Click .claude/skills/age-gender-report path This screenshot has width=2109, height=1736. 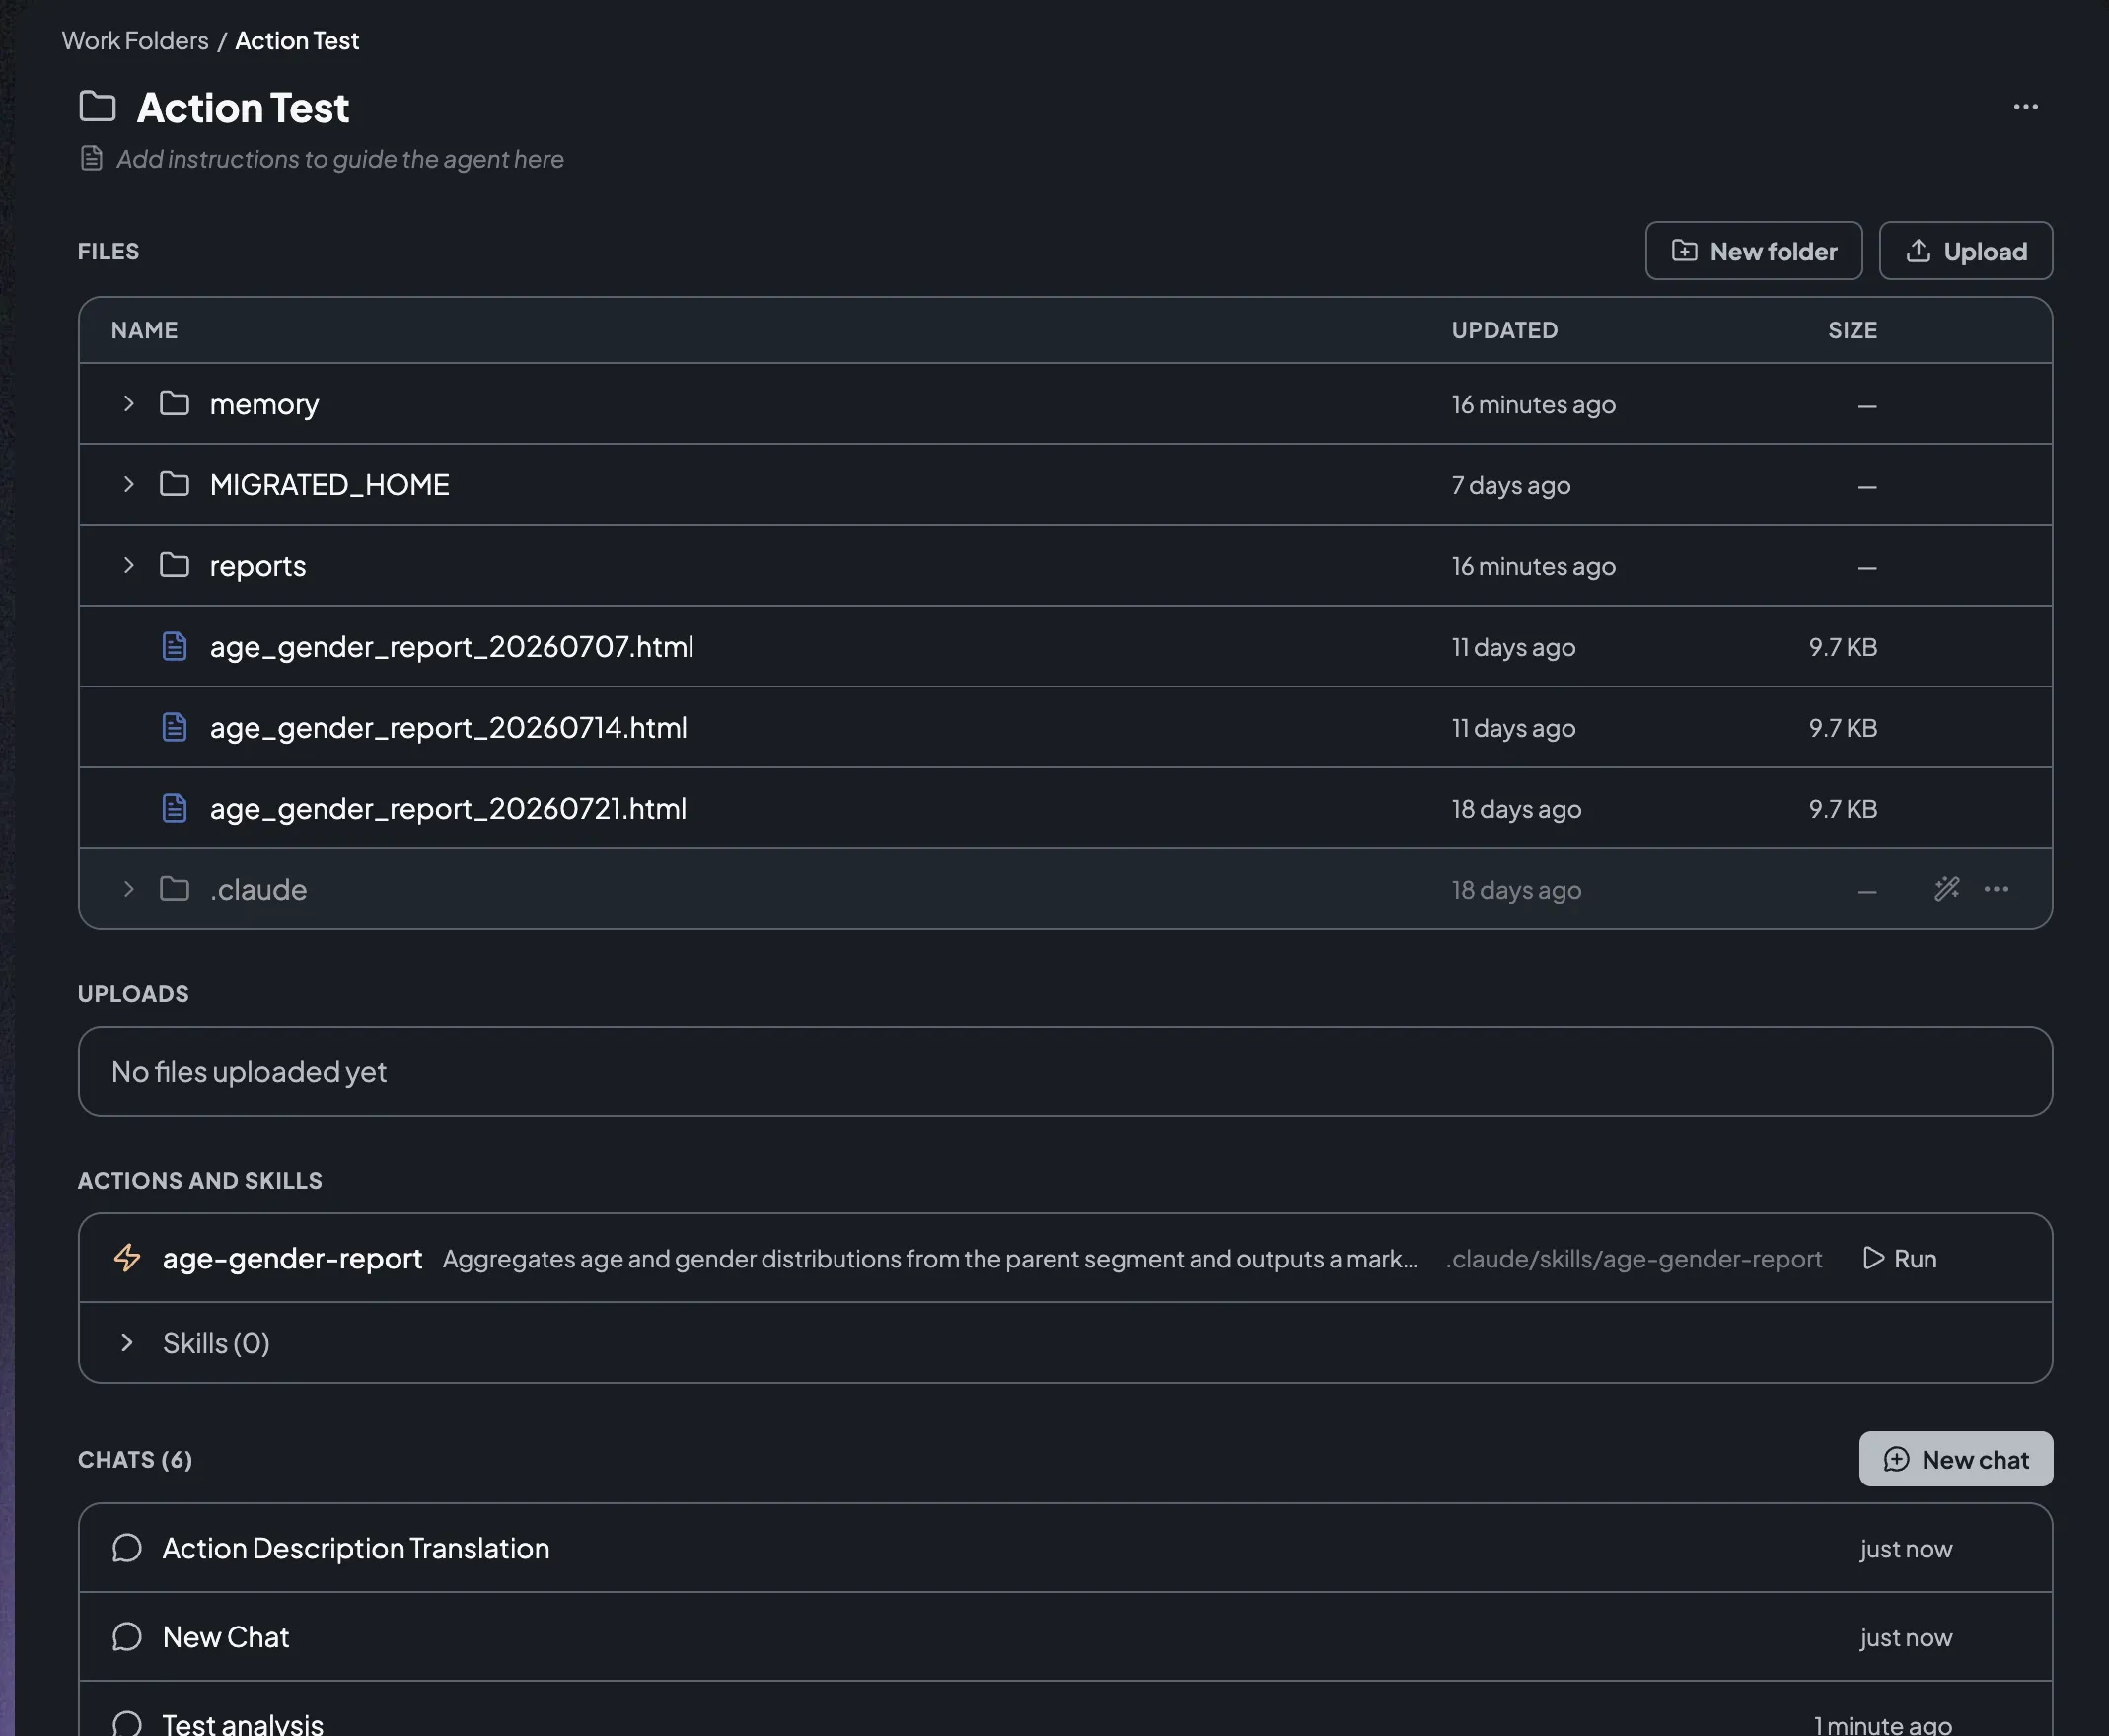click(x=1633, y=1259)
